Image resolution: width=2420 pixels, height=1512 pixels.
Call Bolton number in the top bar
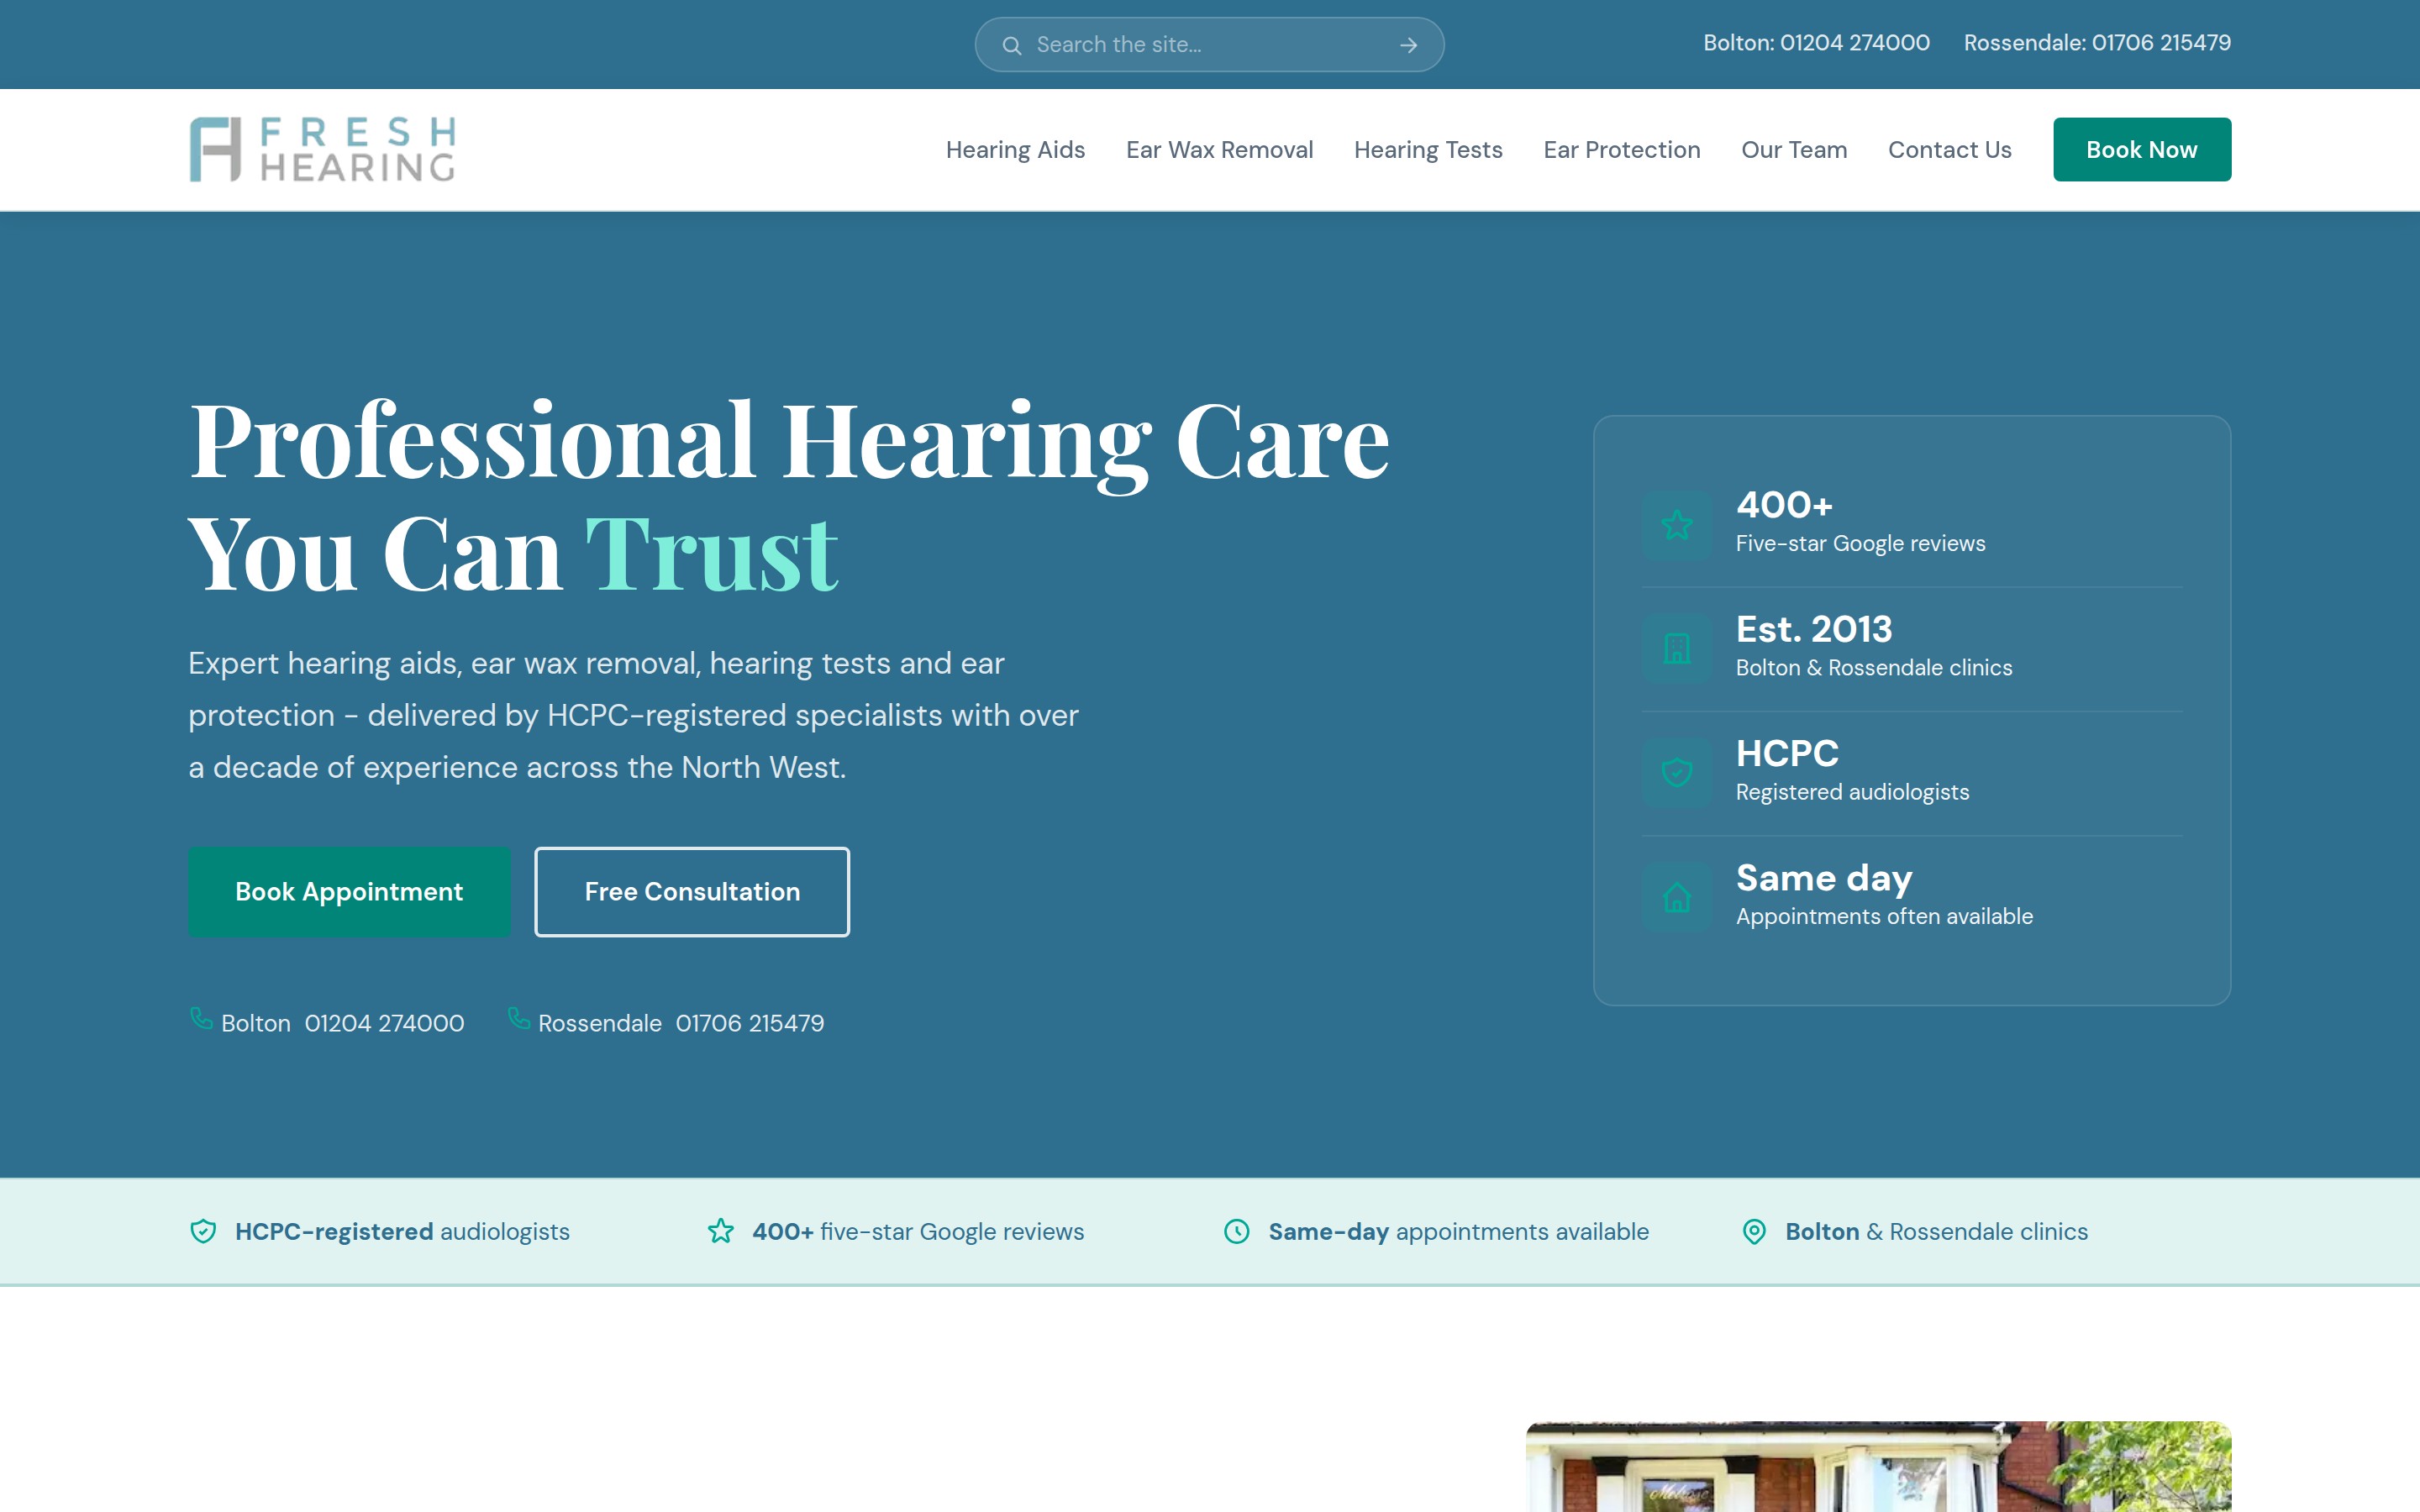[1816, 43]
